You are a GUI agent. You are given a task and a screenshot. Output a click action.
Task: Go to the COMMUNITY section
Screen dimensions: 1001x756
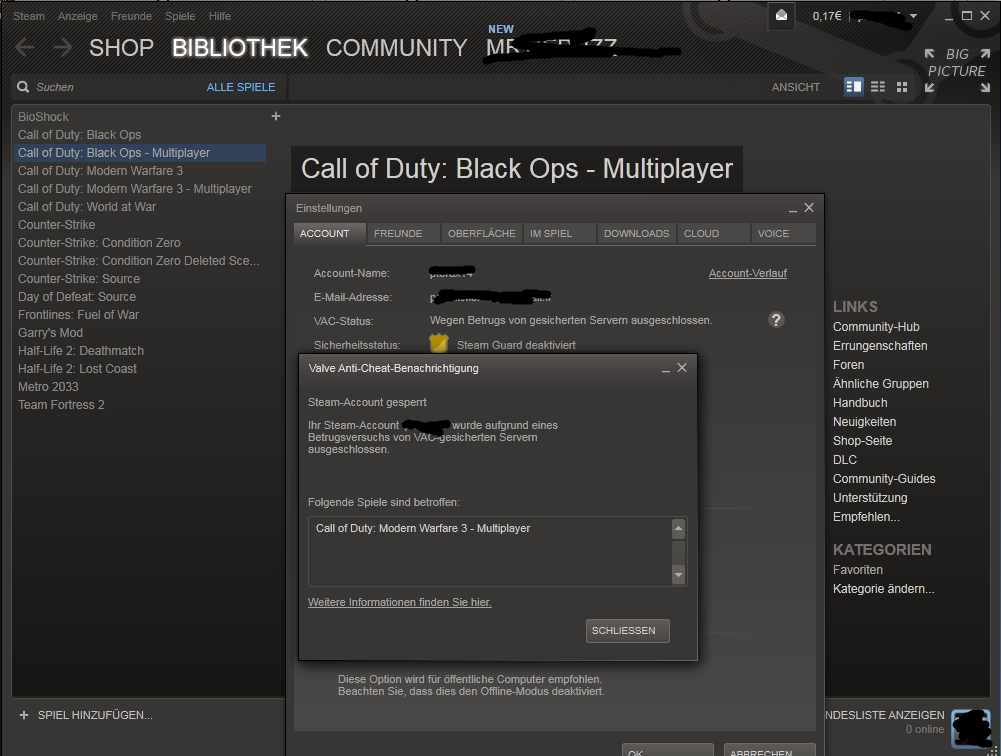(x=396, y=48)
